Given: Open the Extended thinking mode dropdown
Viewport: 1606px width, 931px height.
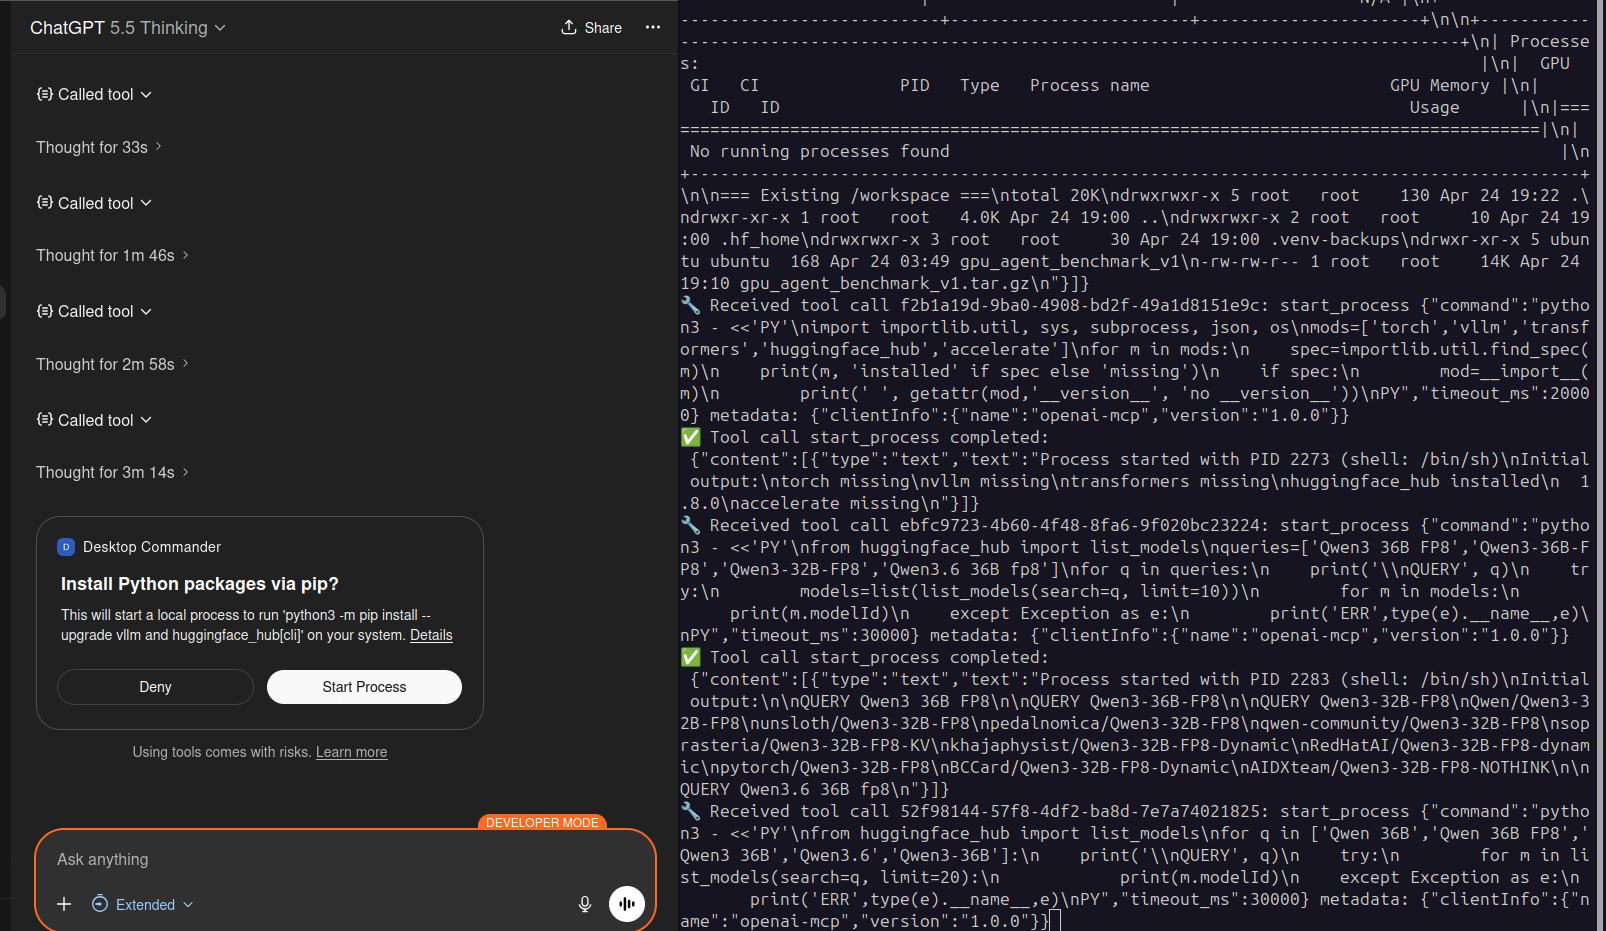Looking at the screenshot, I should (142, 904).
